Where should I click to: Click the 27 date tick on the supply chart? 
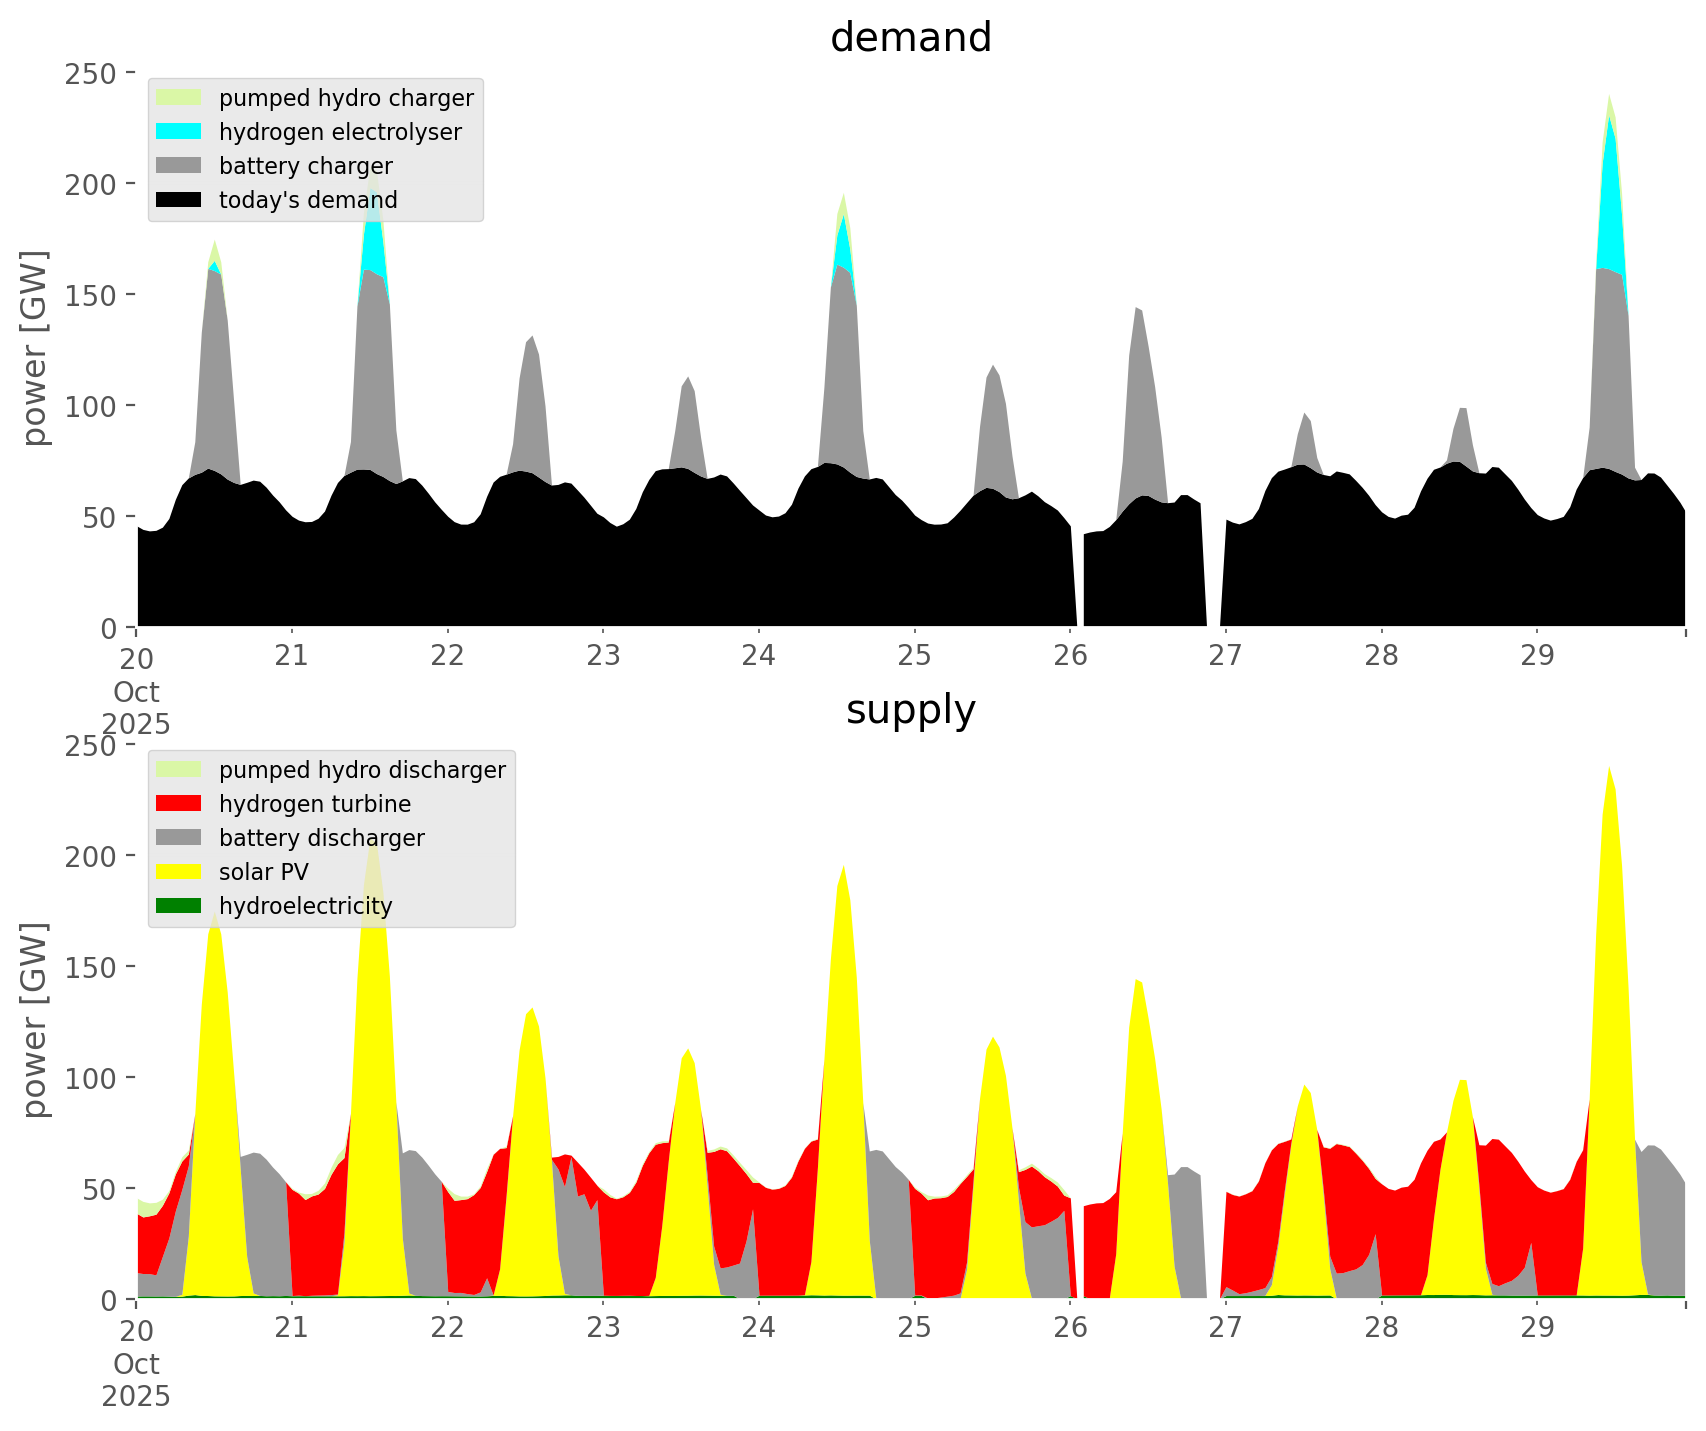[x=1225, y=1328]
